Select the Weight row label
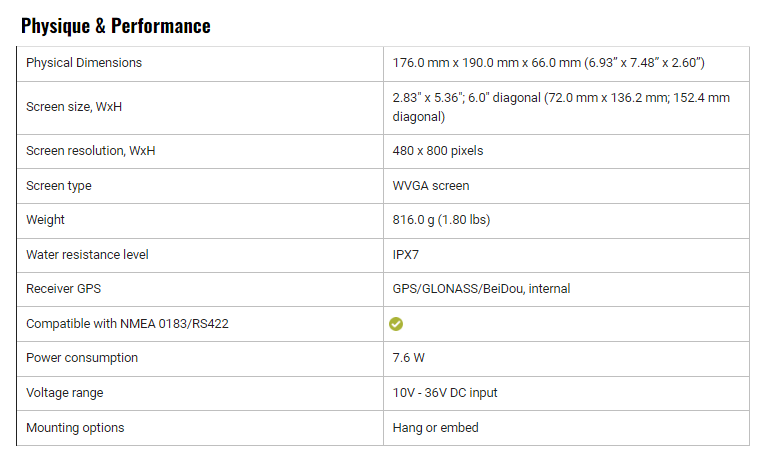This screenshot has width=765, height=471. click(45, 220)
